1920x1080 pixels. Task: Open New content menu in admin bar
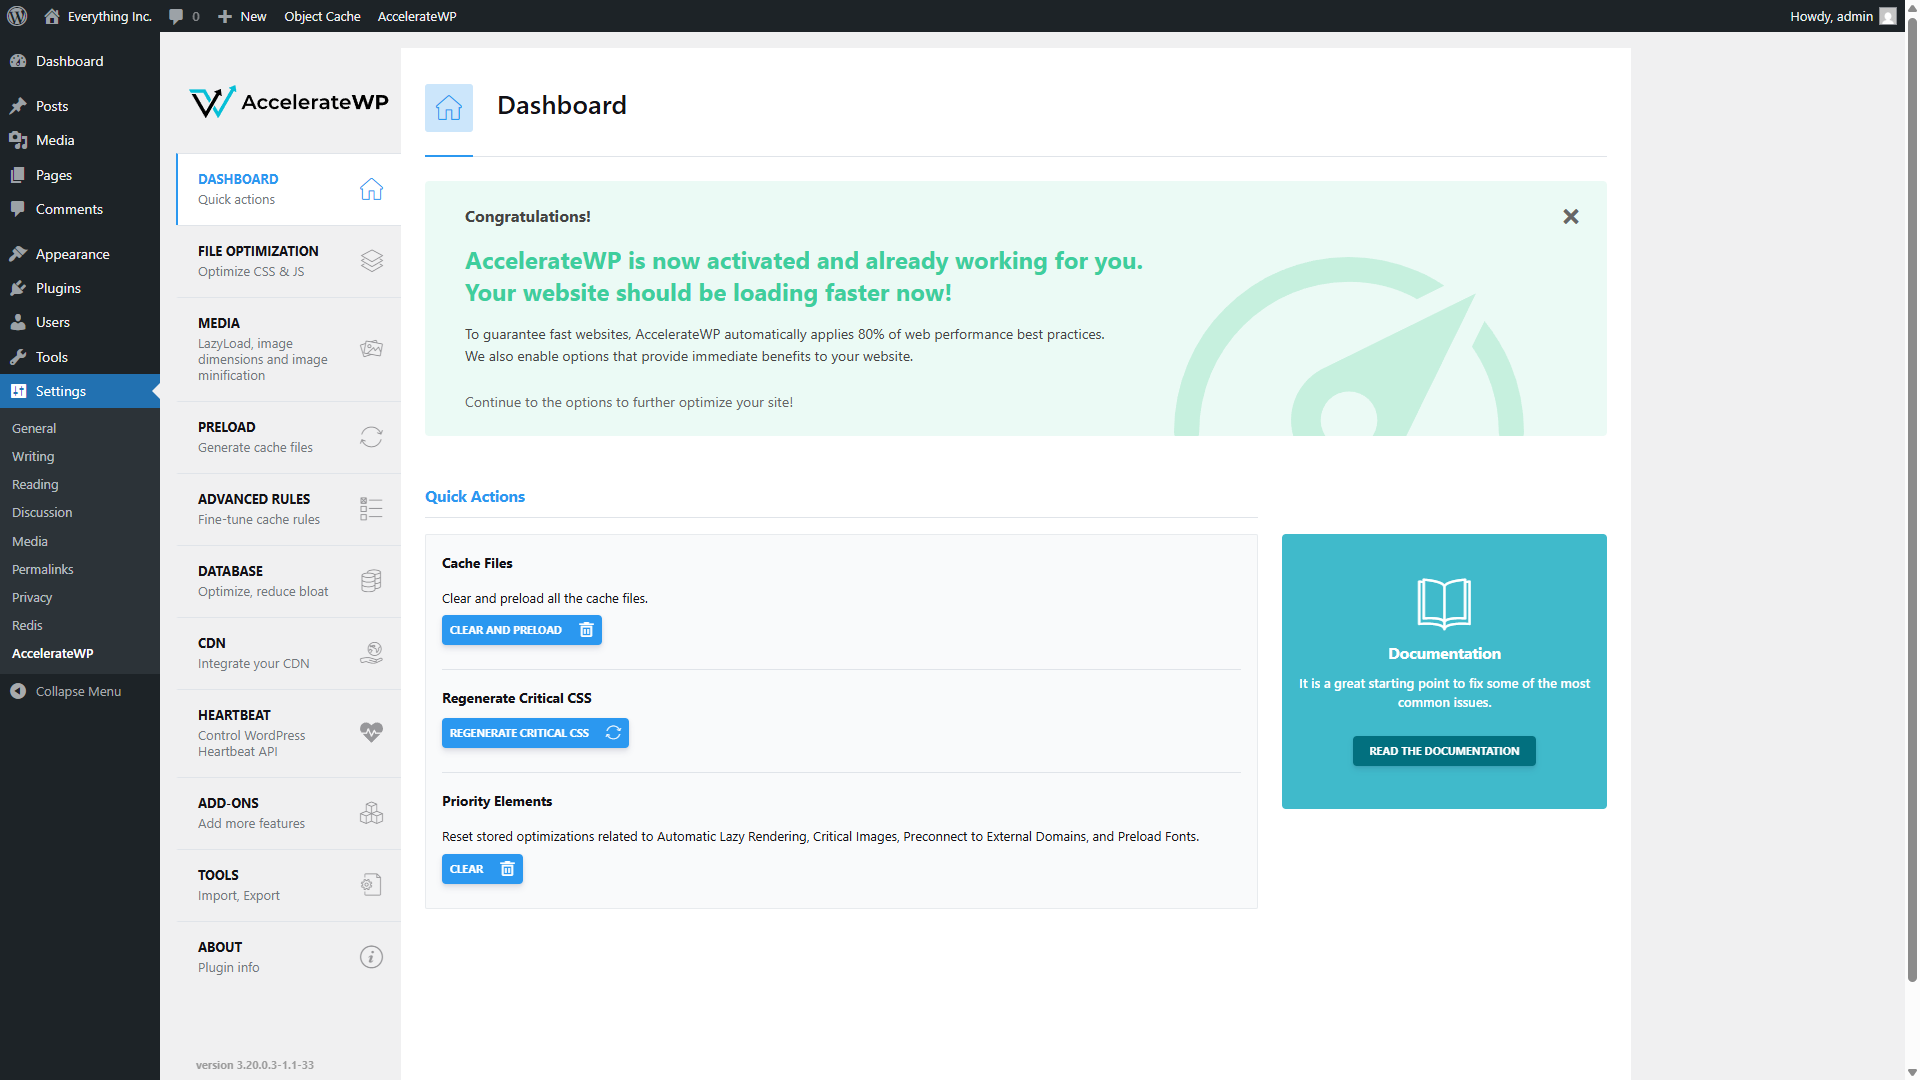(x=242, y=16)
